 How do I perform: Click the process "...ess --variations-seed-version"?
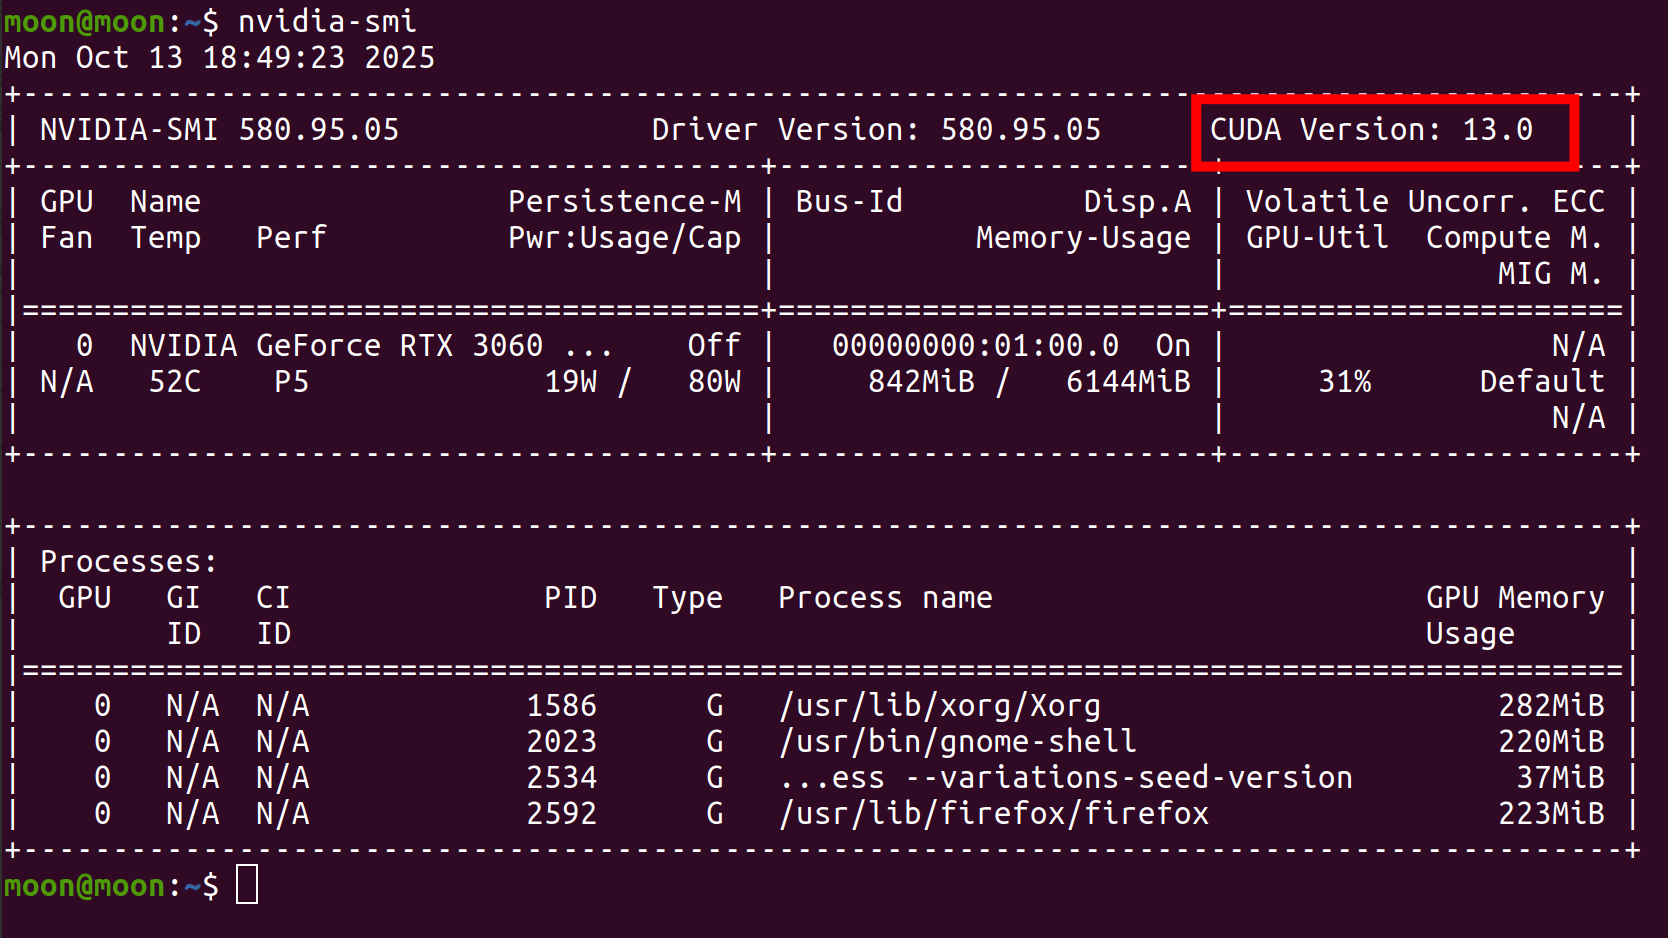(1066, 778)
